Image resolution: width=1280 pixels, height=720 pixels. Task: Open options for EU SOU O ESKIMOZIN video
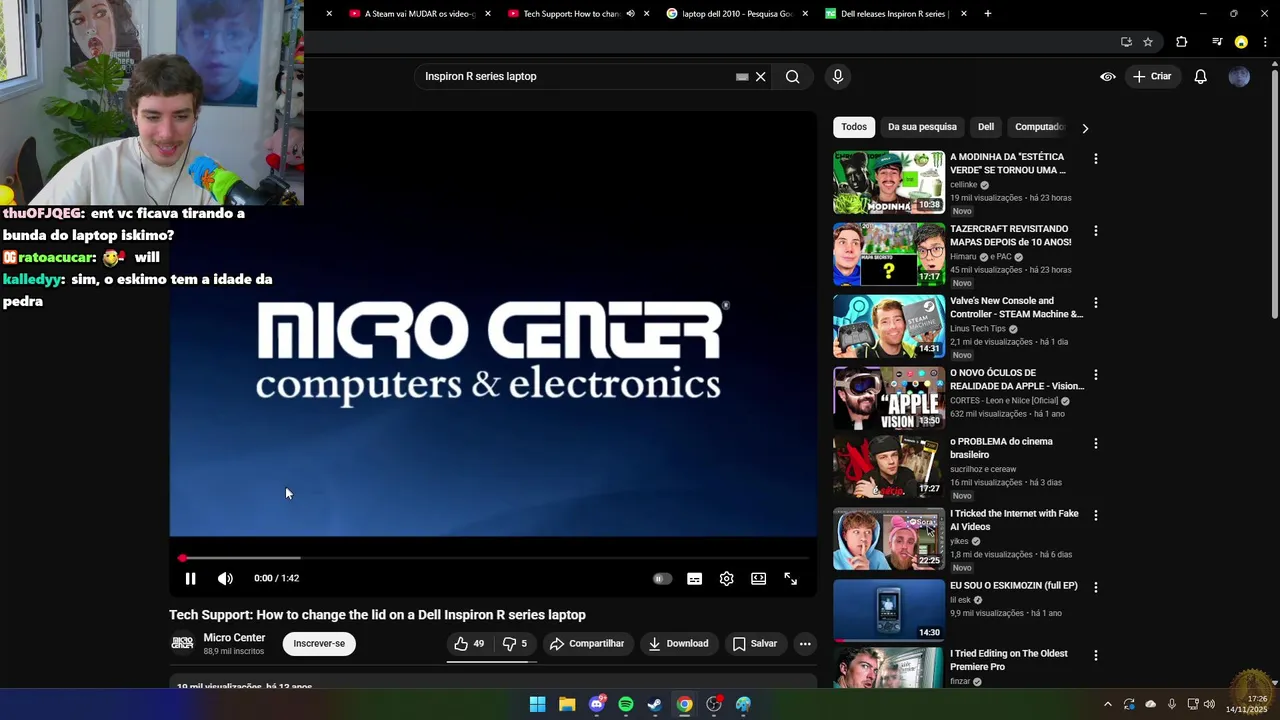pyautogui.click(x=1096, y=587)
